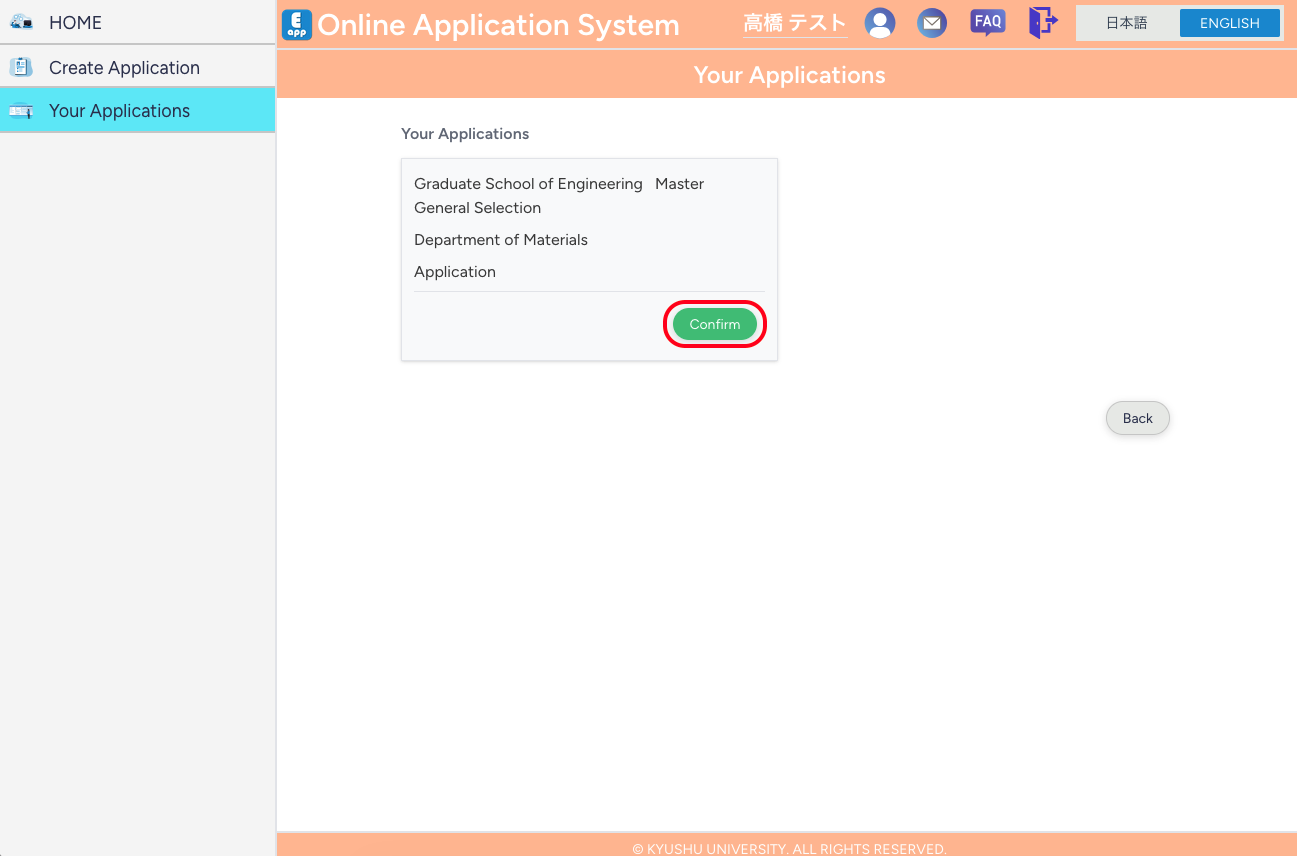Screen dimensions: 1297x856
Task: Open the mail/messages icon
Action: [932, 22]
